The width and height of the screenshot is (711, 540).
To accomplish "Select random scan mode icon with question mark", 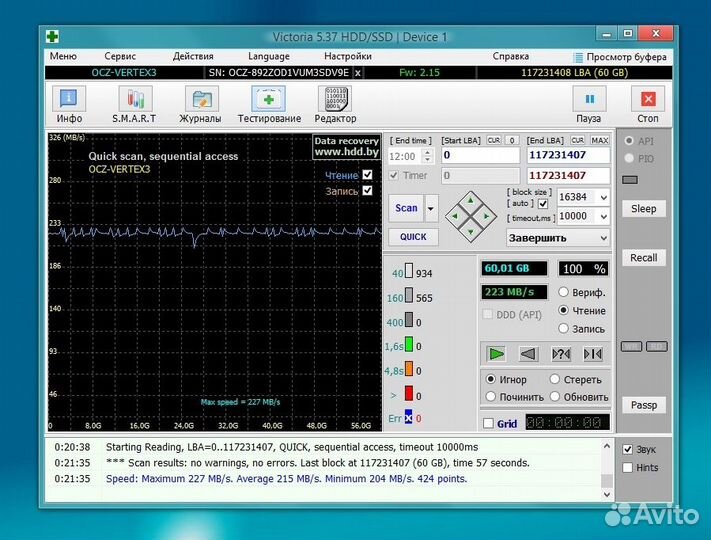I will pos(561,354).
